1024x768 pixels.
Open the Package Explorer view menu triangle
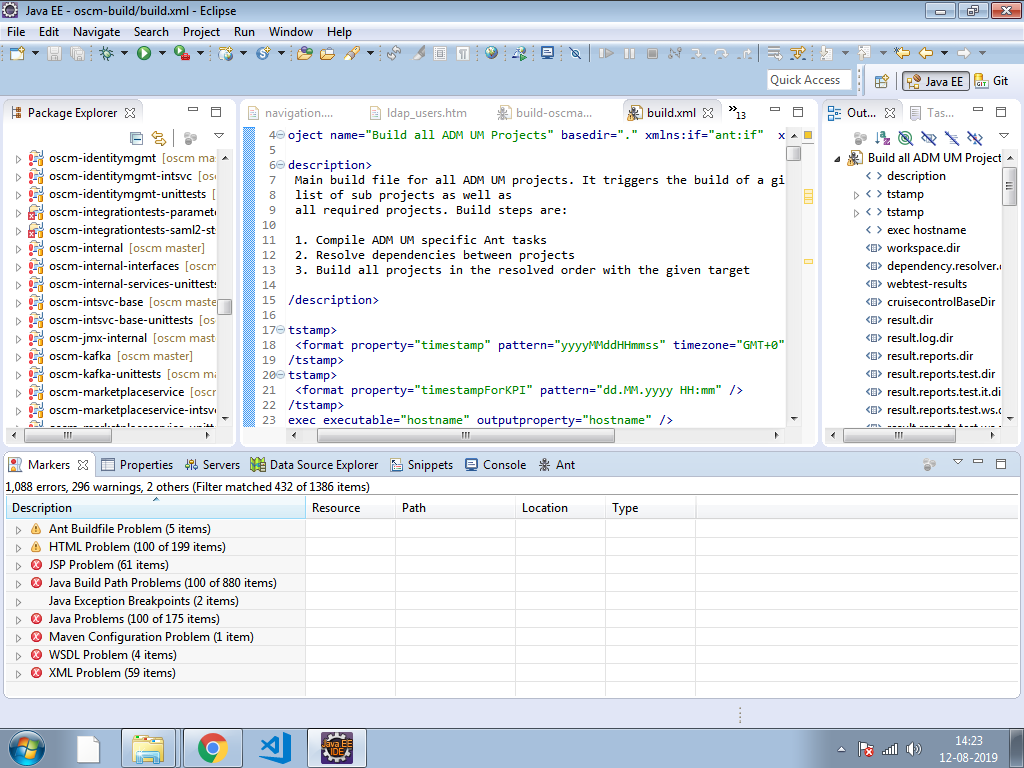(219, 136)
